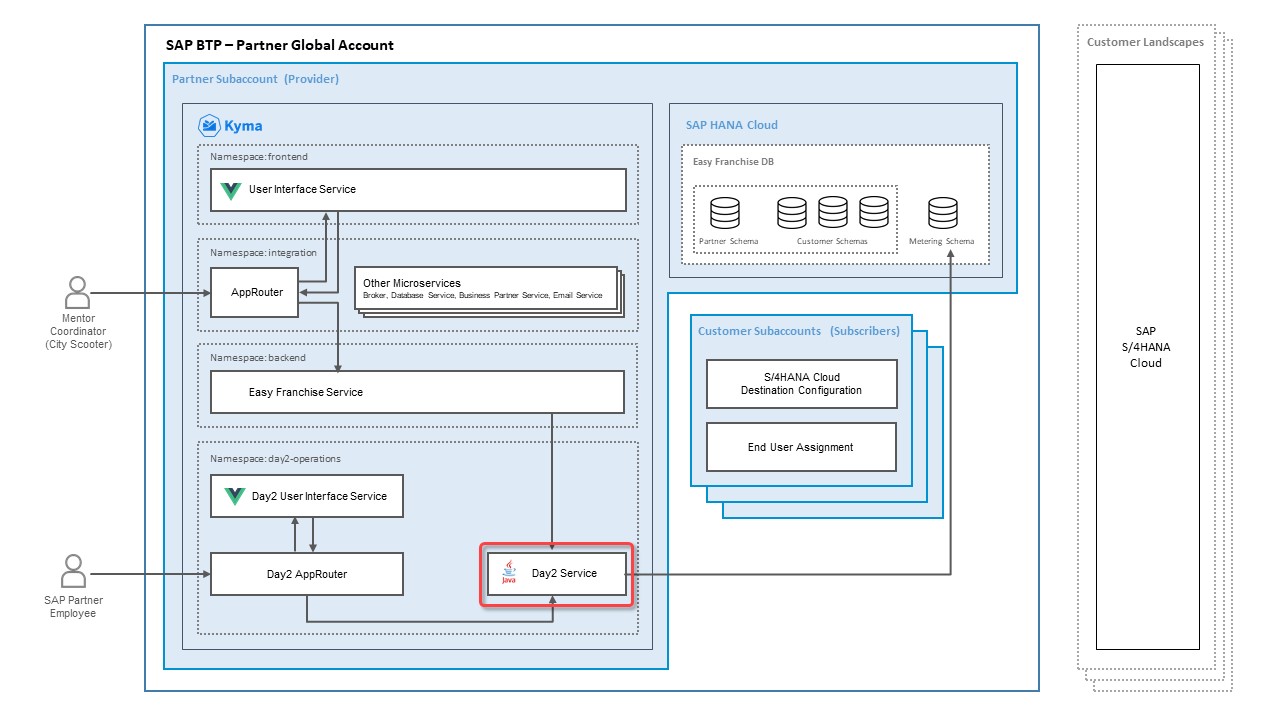The image size is (1280, 720).
Task: Click the SAP HANA Cloud heading
Action: (x=732, y=125)
